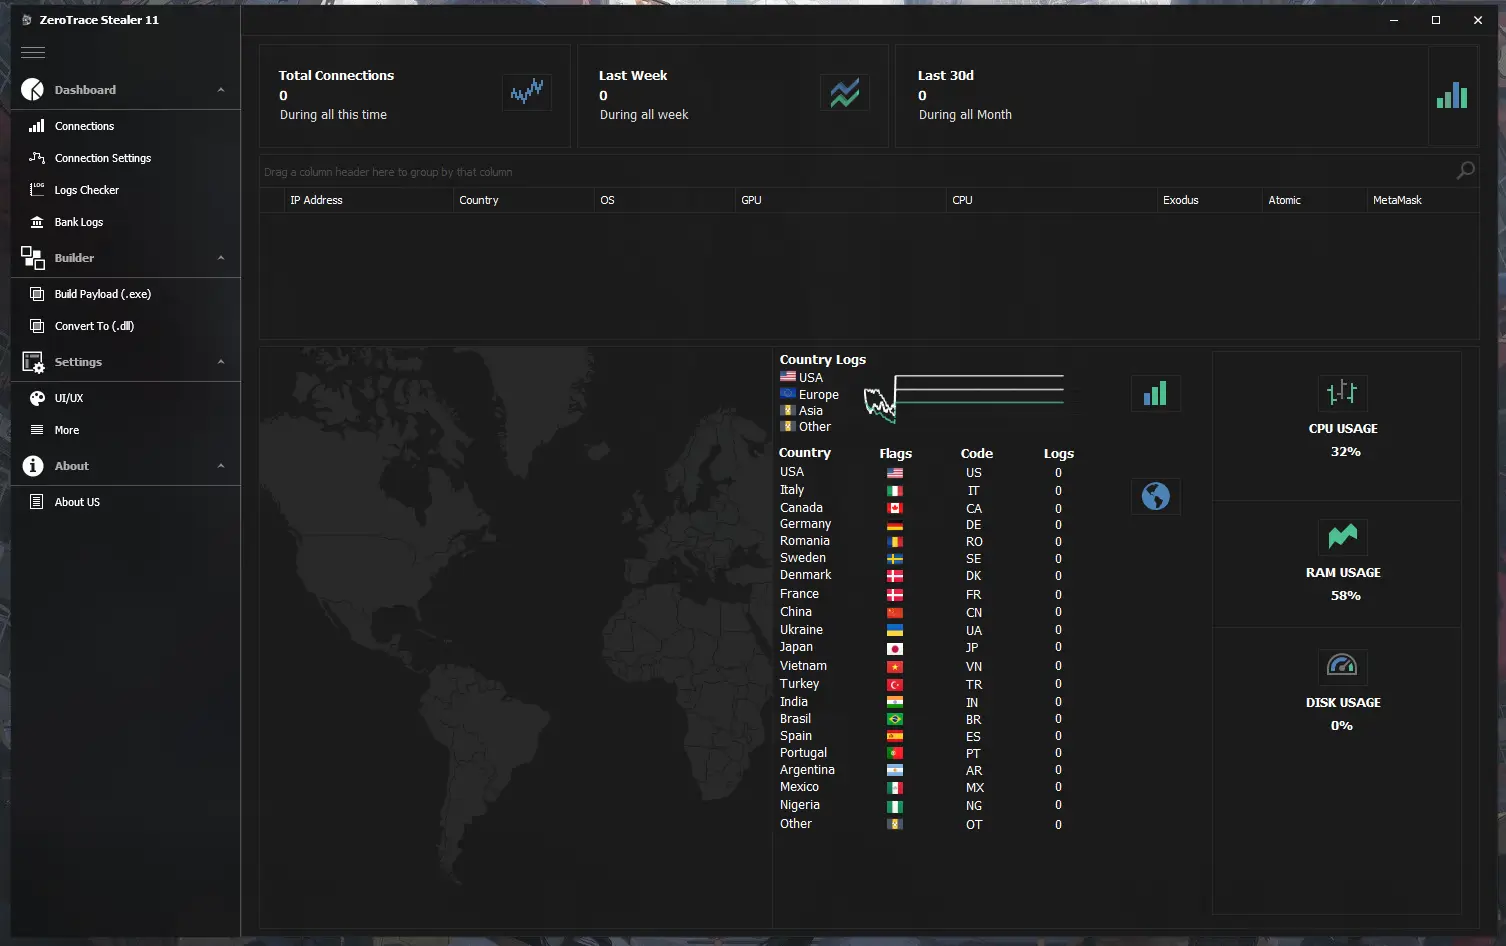Sort the grid by the Country column header
Image resolution: width=1506 pixels, height=946 pixels.
coord(479,200)
